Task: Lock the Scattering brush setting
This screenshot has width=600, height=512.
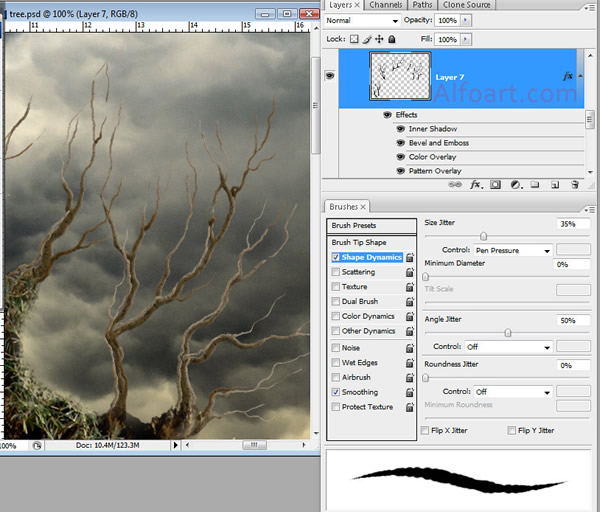Action: click(410, 272)
